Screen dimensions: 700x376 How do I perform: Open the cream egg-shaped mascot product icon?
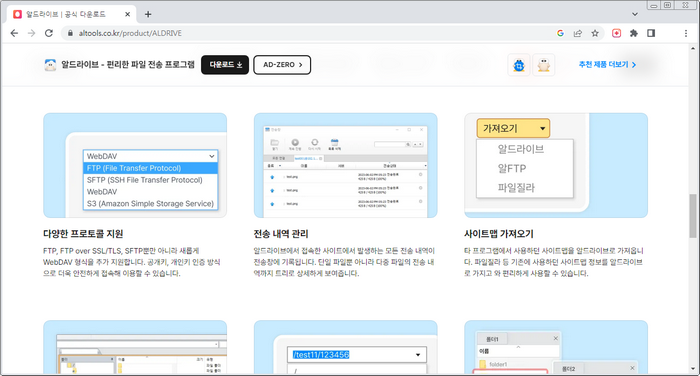coord(543,65)
